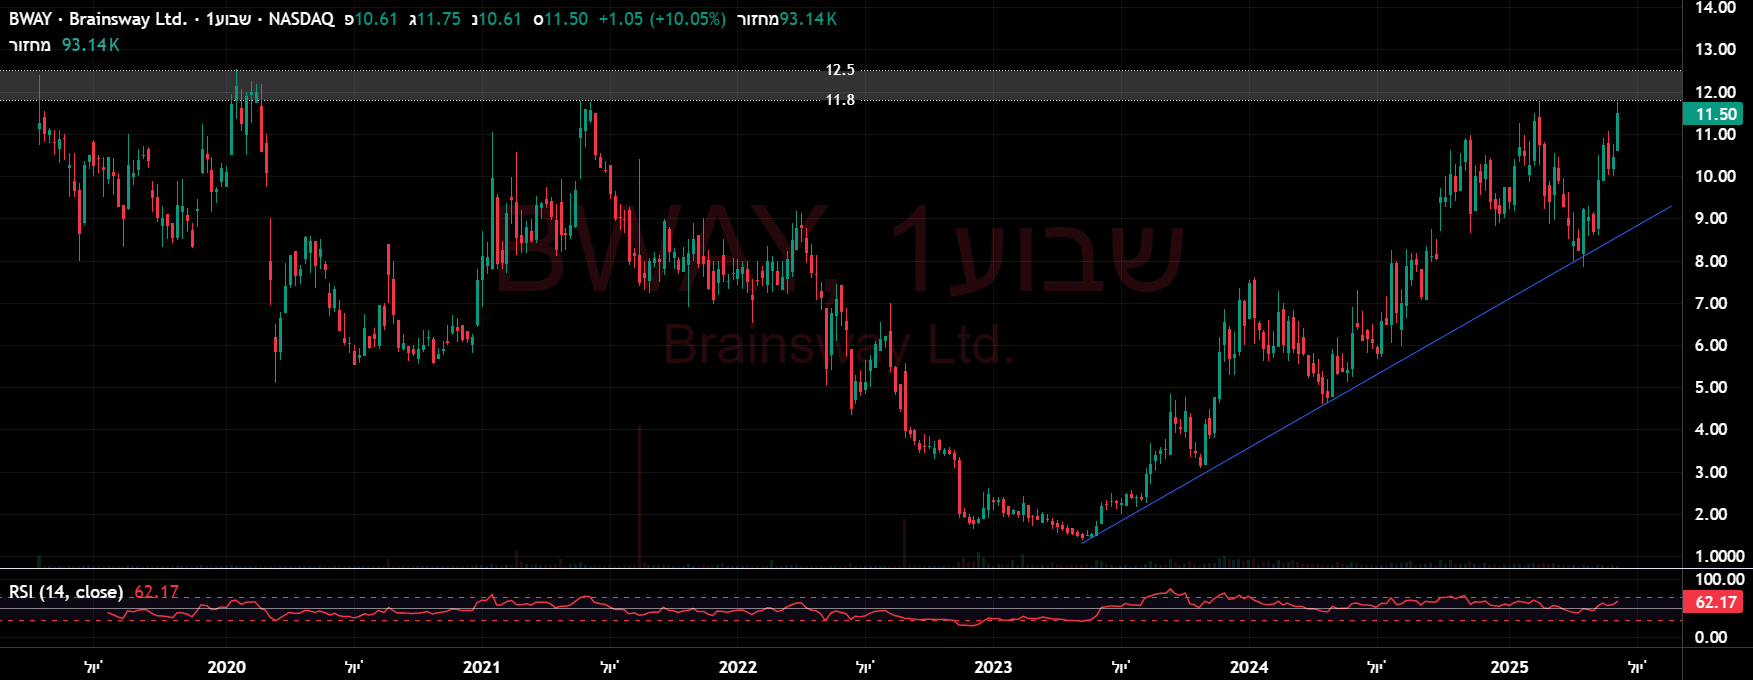This screenshot has width=1753, height=680.
Task: Click 14.00 on the price axis
Action: (x=1715, y=8)
